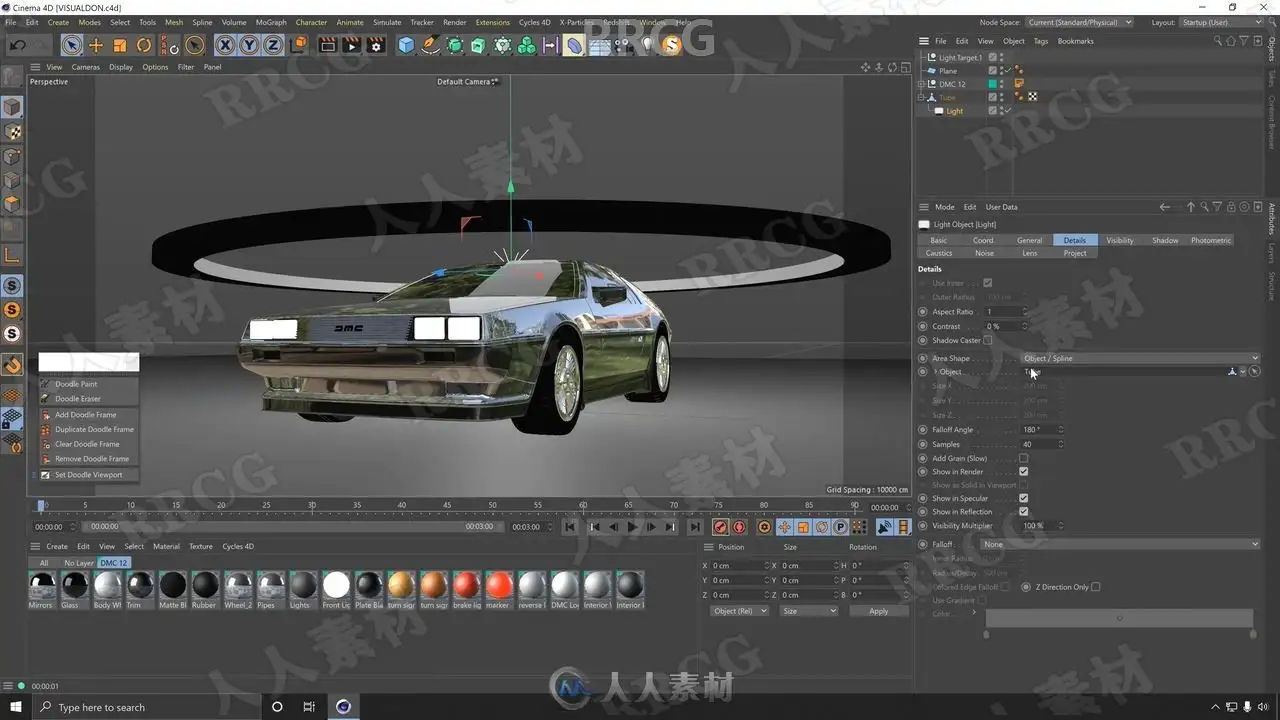Open the Falloff dropdown set to None
Screen dimensions: 1280x720
(x=1120, y=544)
